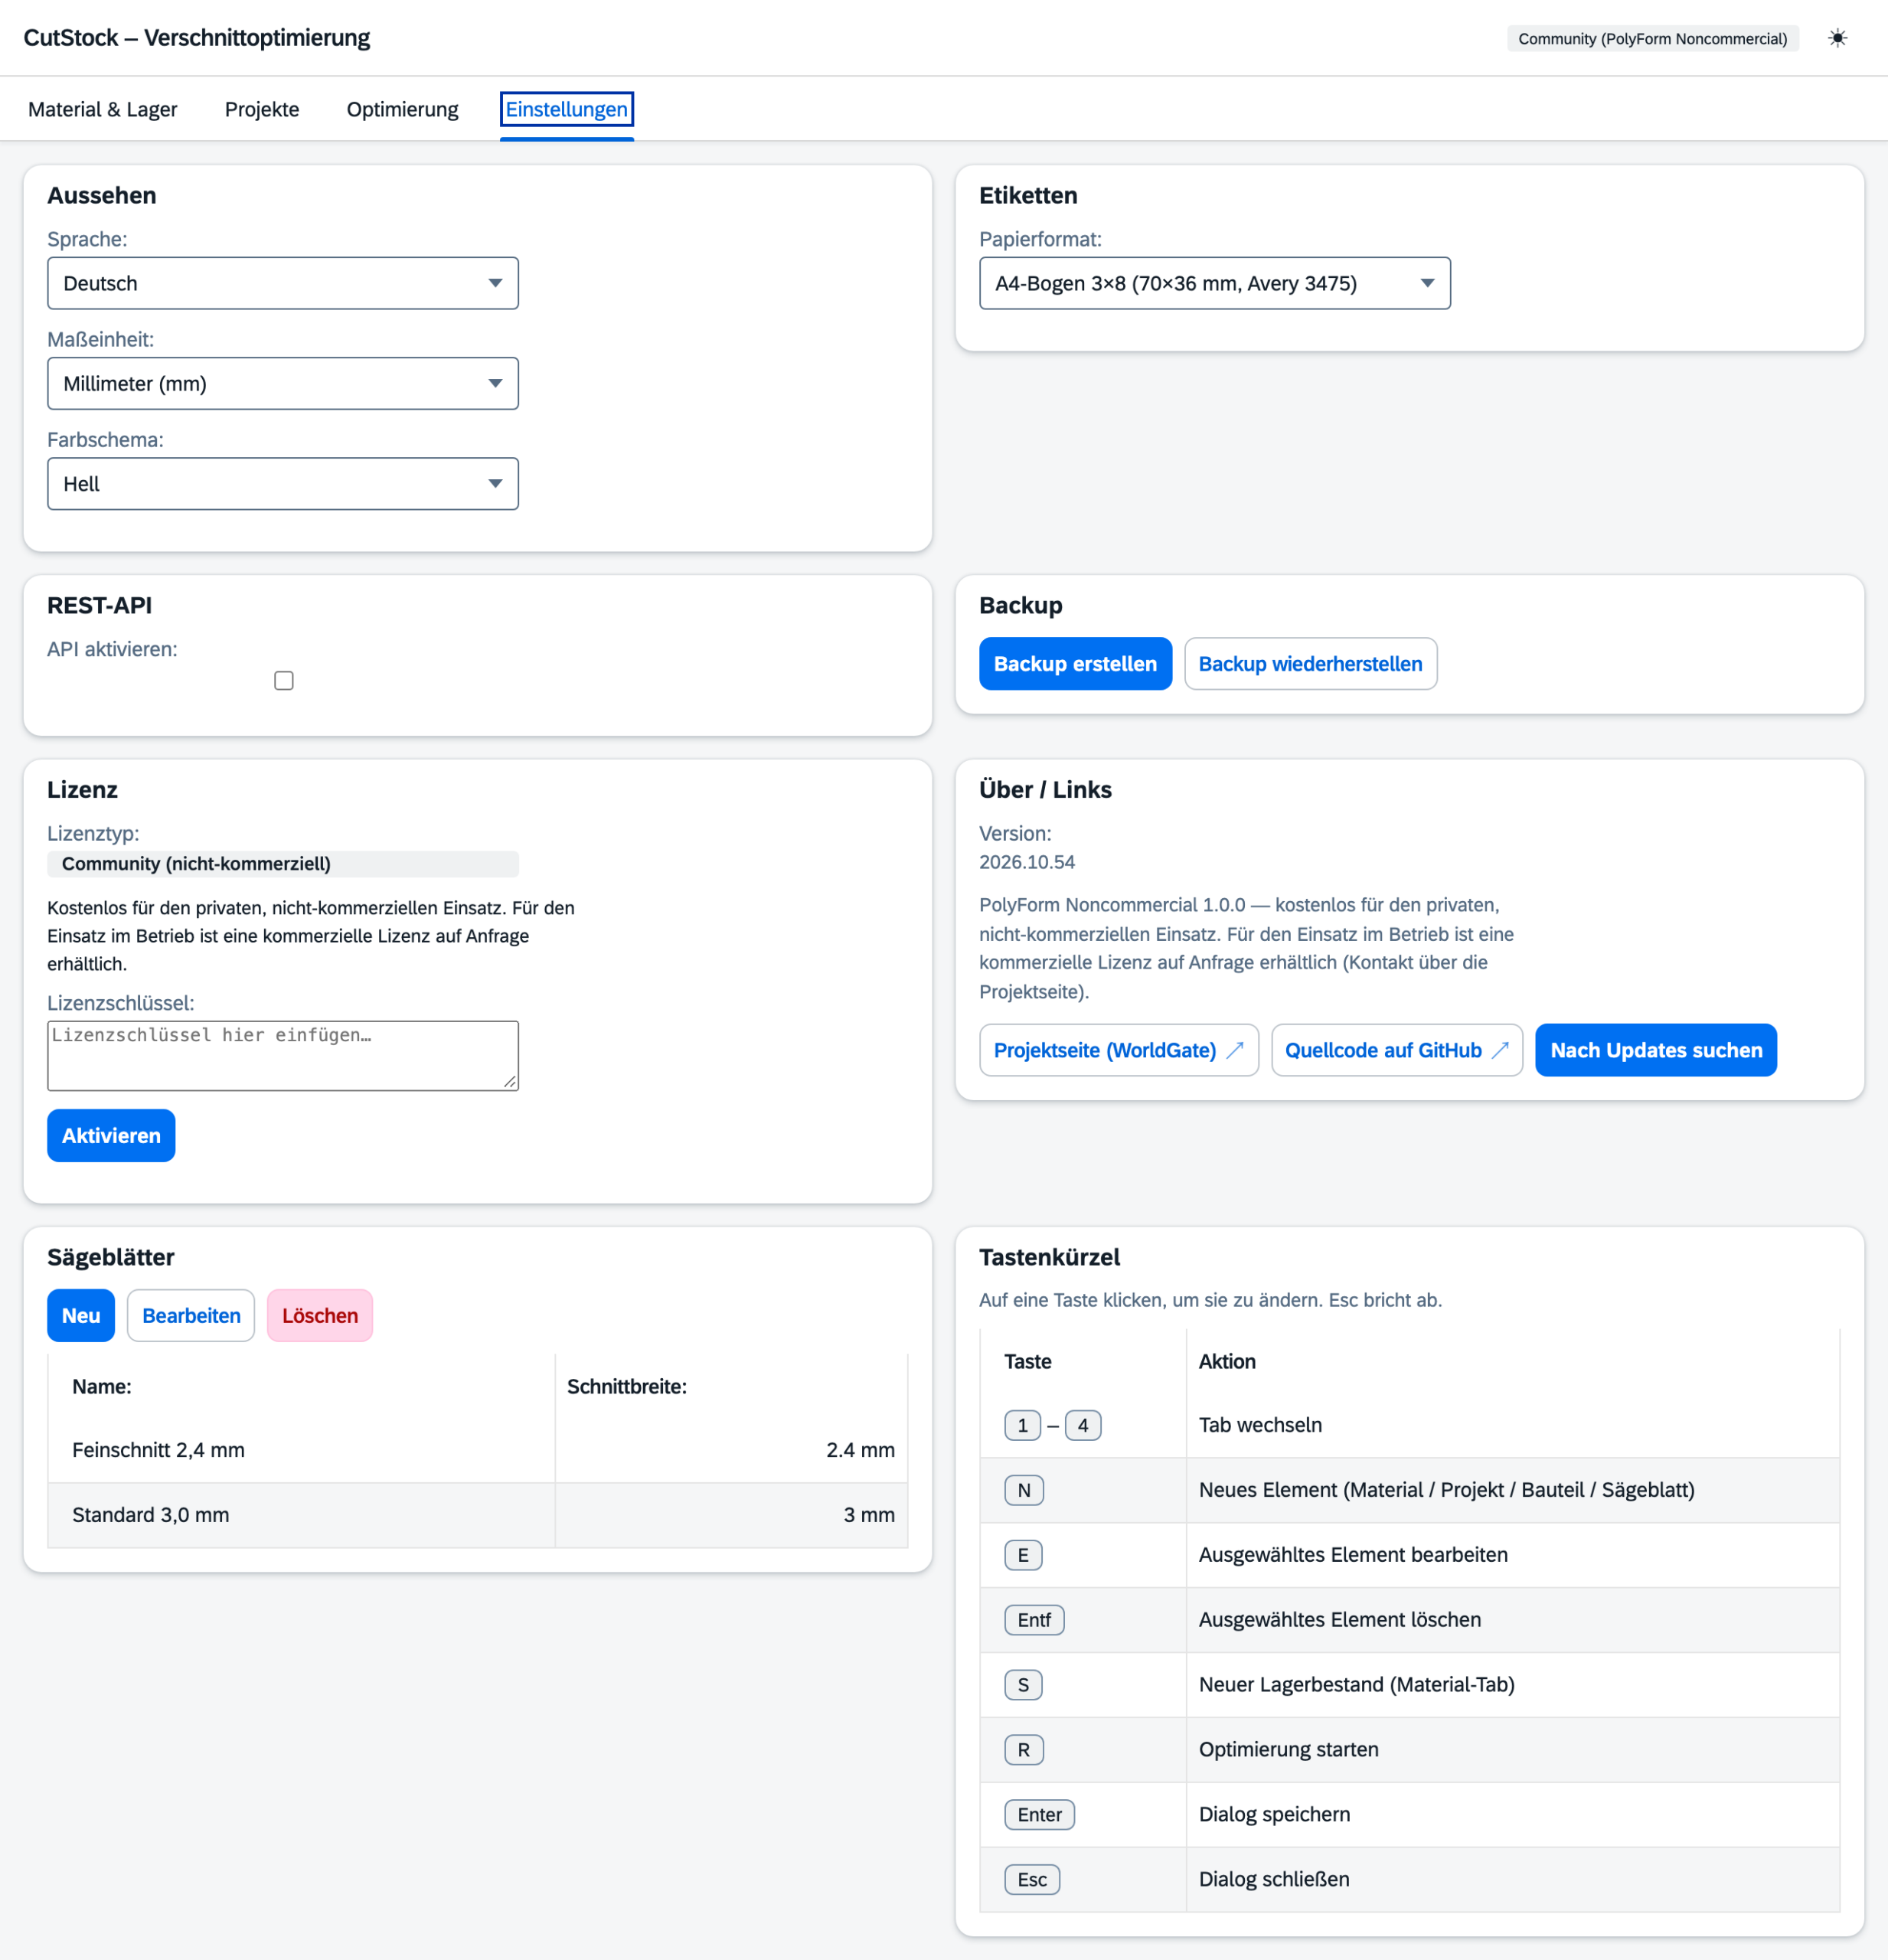The width and height of the screenshot is (1888, 1960).
Task: Click the Community (nicht-kommerziell) license type
Action: (283, 864)
